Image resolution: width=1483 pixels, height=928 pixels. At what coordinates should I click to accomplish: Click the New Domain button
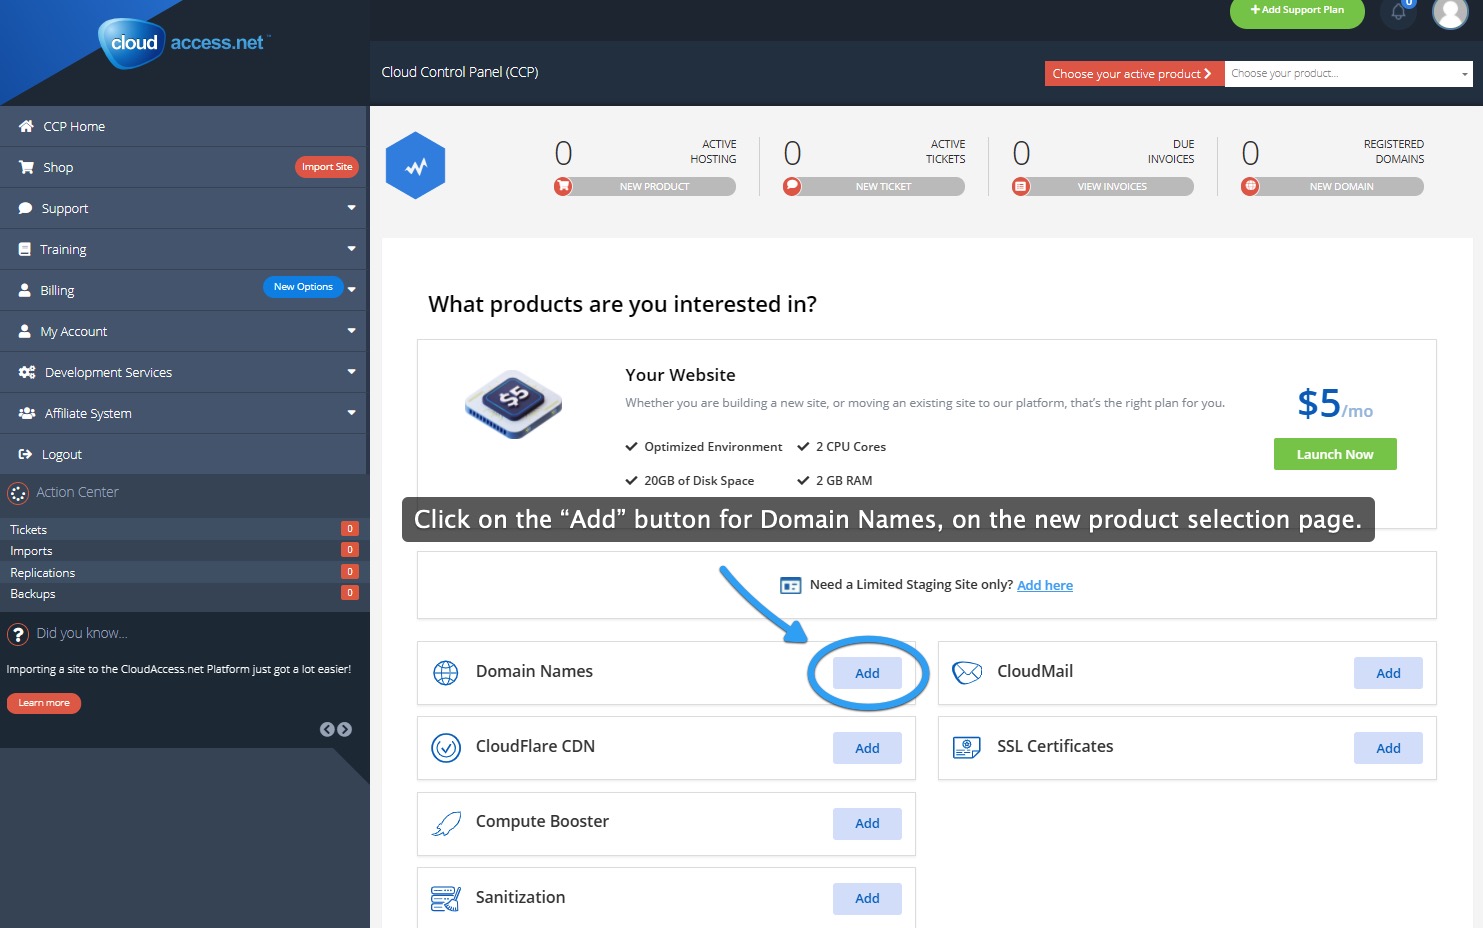[x=1332, y=187]
